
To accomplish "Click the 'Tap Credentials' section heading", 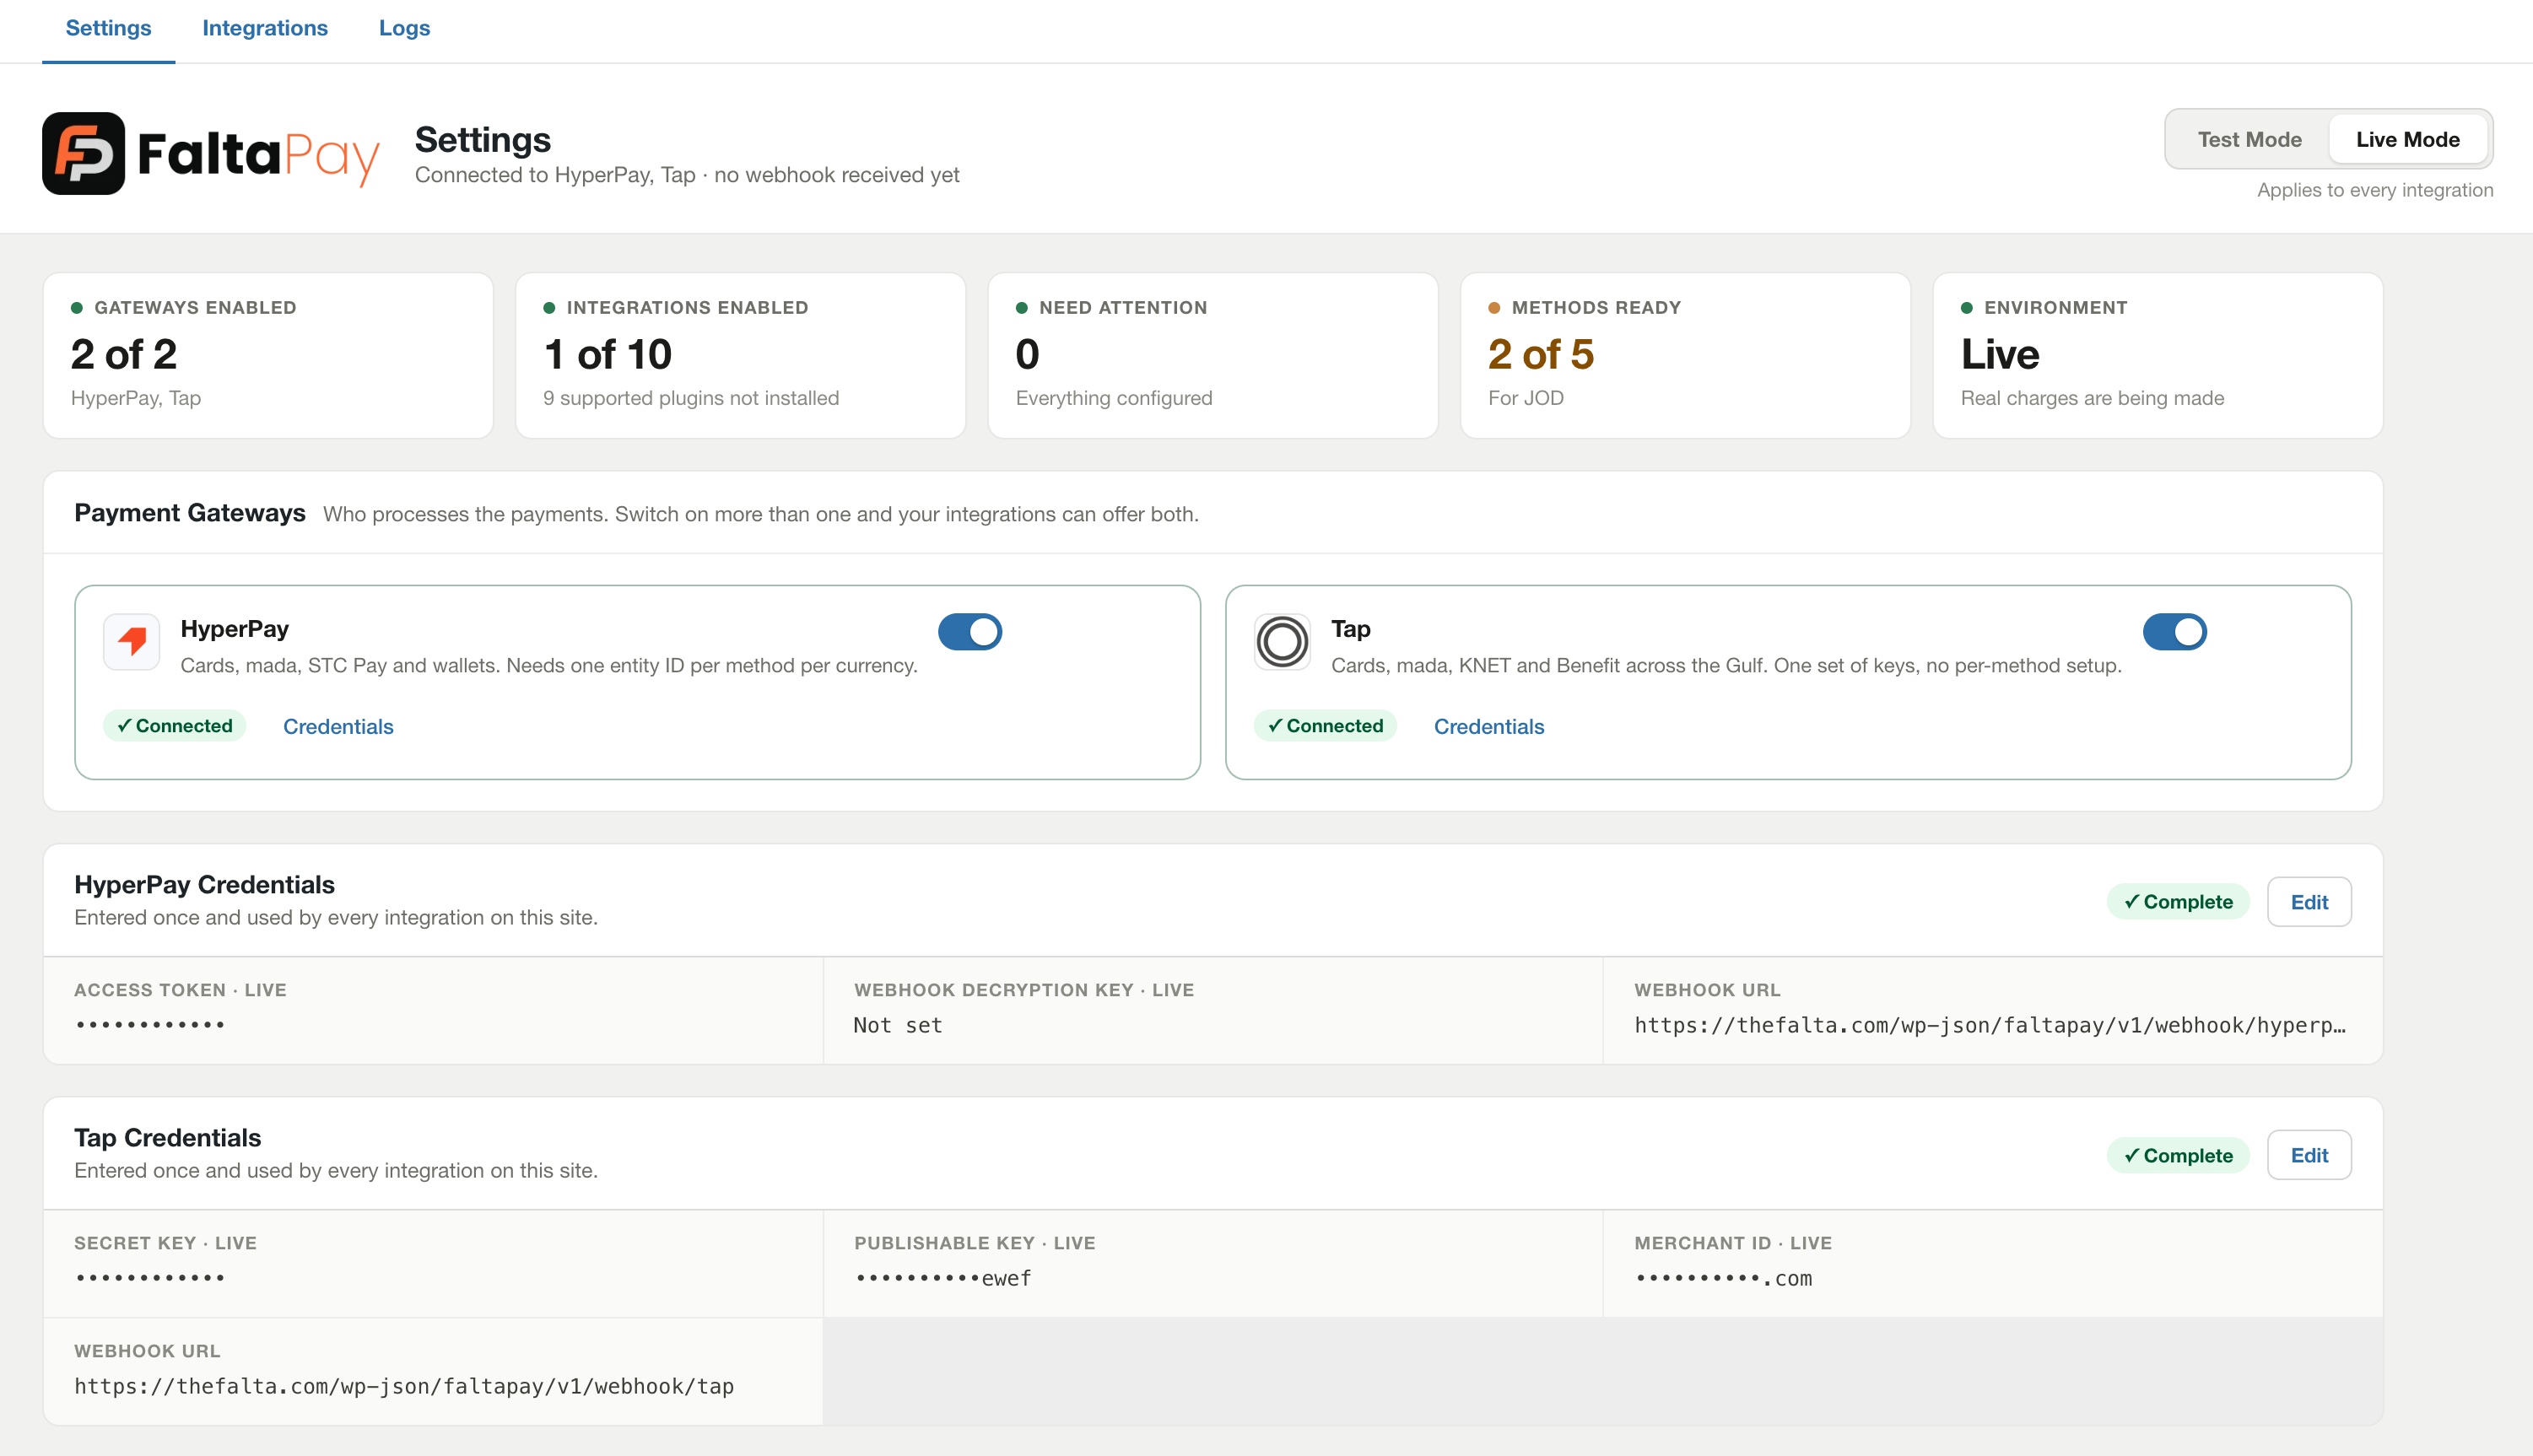I will click(x=167, y=1138).
